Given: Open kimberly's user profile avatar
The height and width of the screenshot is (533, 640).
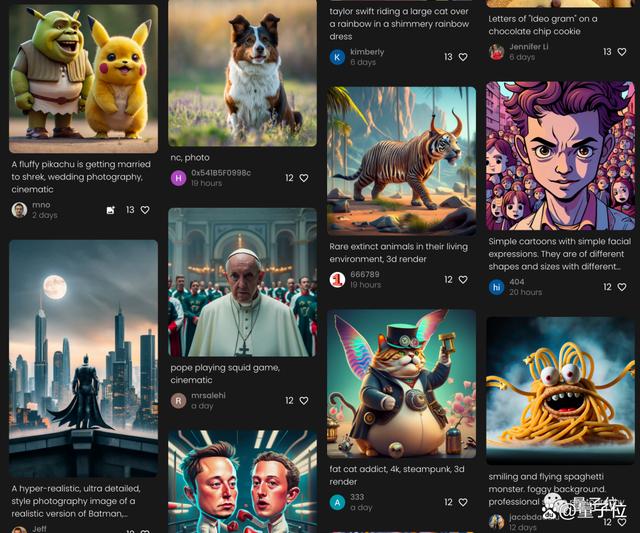Looking at the screenshot, I should (337, 57).
